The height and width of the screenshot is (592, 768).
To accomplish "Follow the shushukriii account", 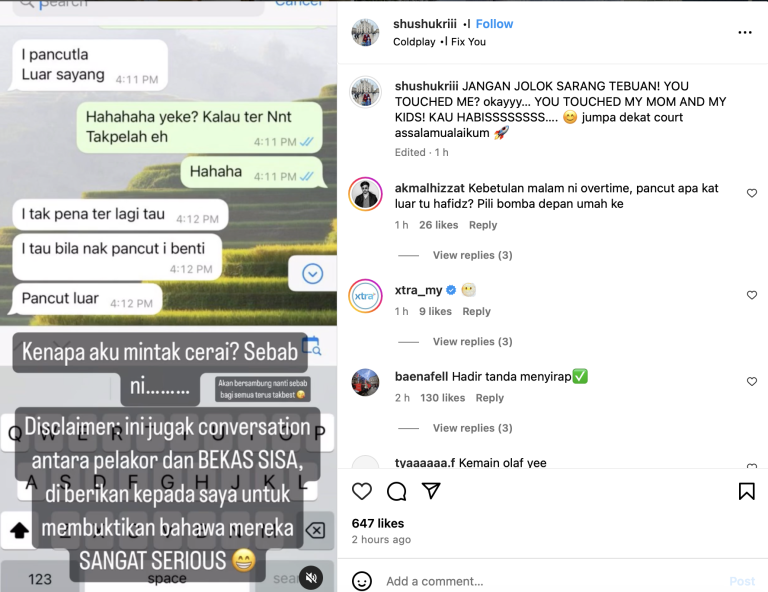I will 494,24.
